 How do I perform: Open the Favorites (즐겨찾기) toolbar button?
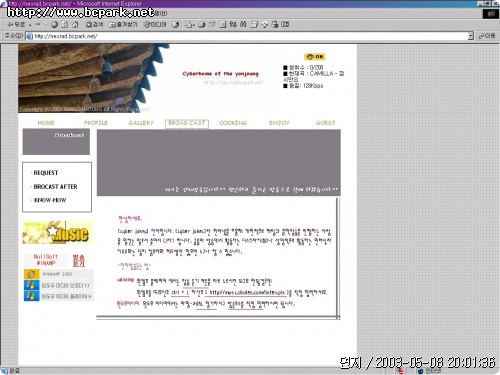[123, 24]
